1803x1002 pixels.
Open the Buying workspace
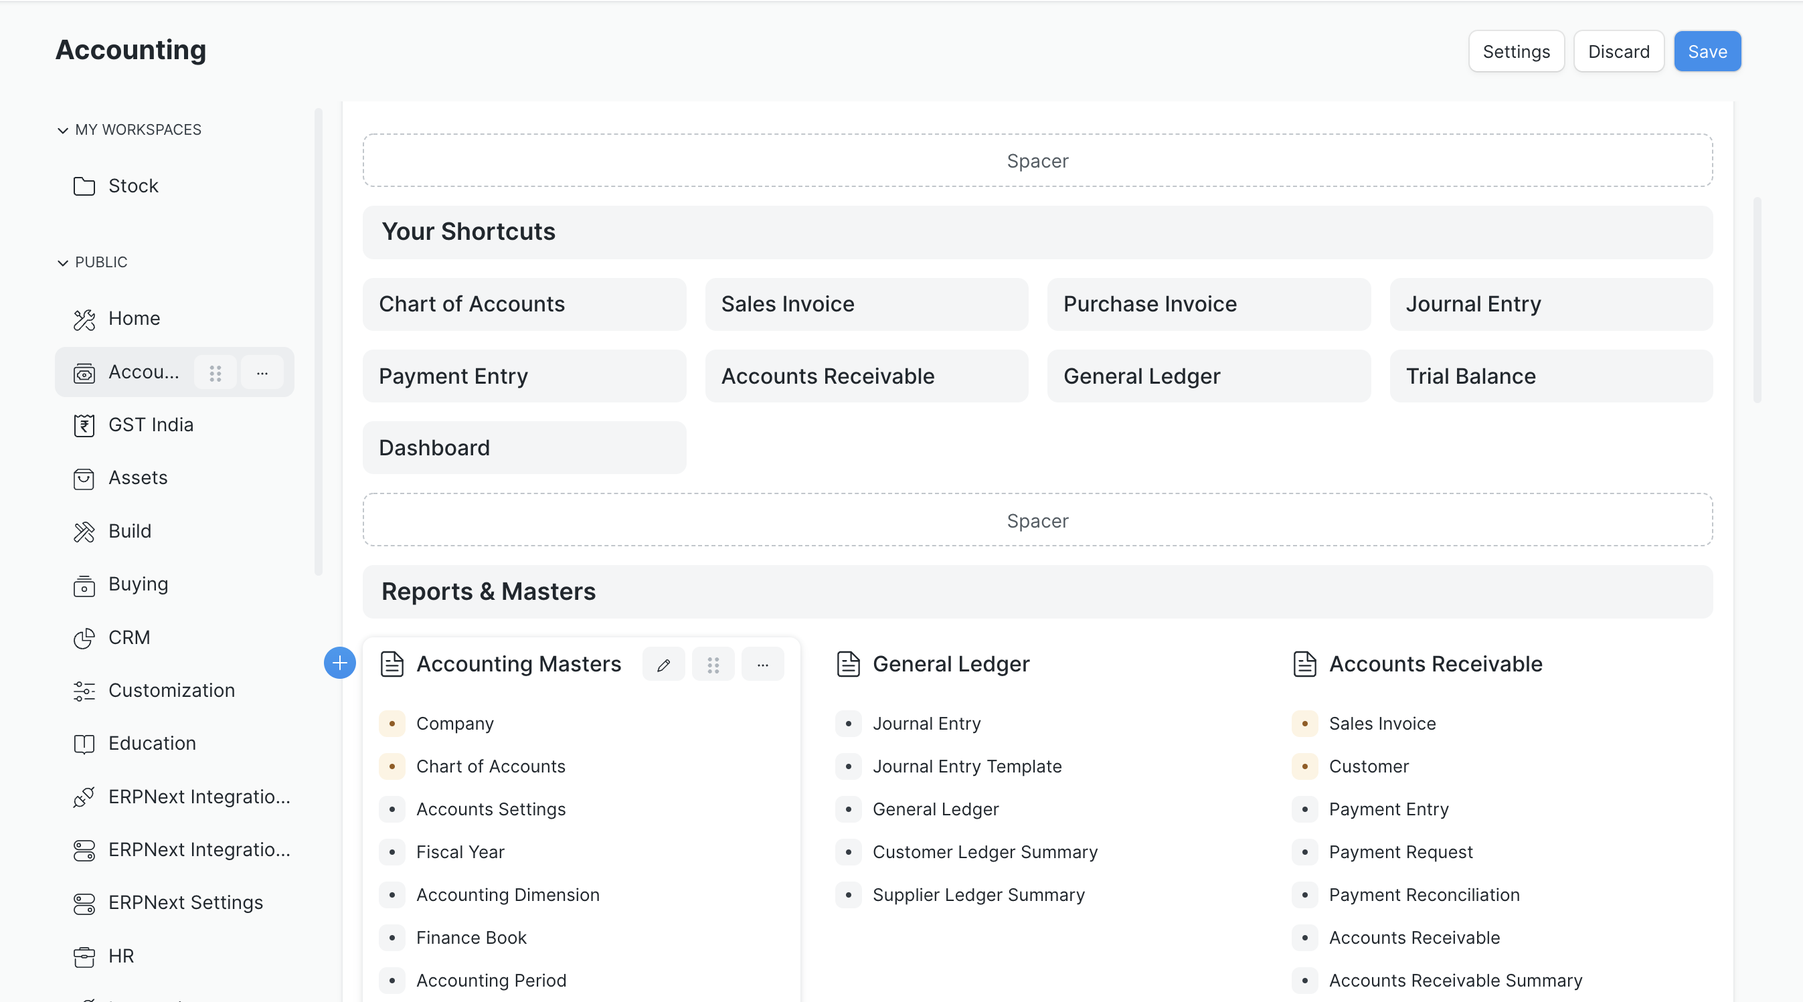pyautogui.click(x=138, y=584)
